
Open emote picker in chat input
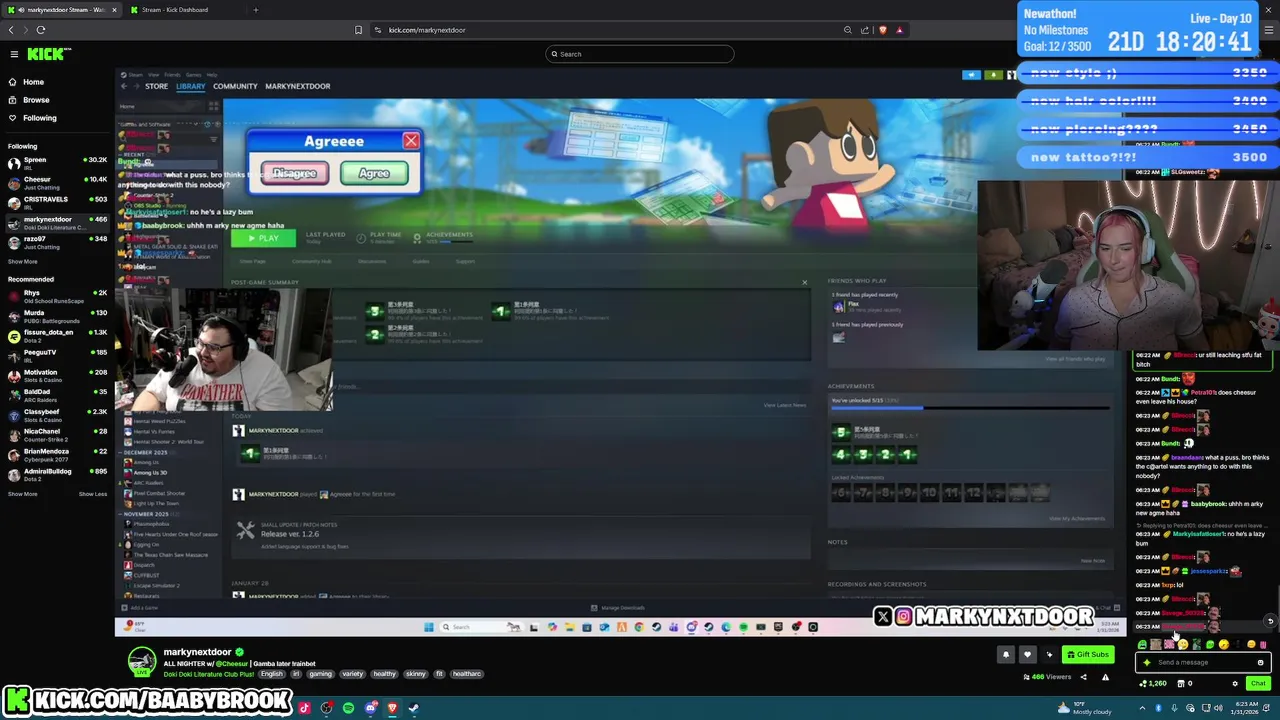coord(1260,662)
